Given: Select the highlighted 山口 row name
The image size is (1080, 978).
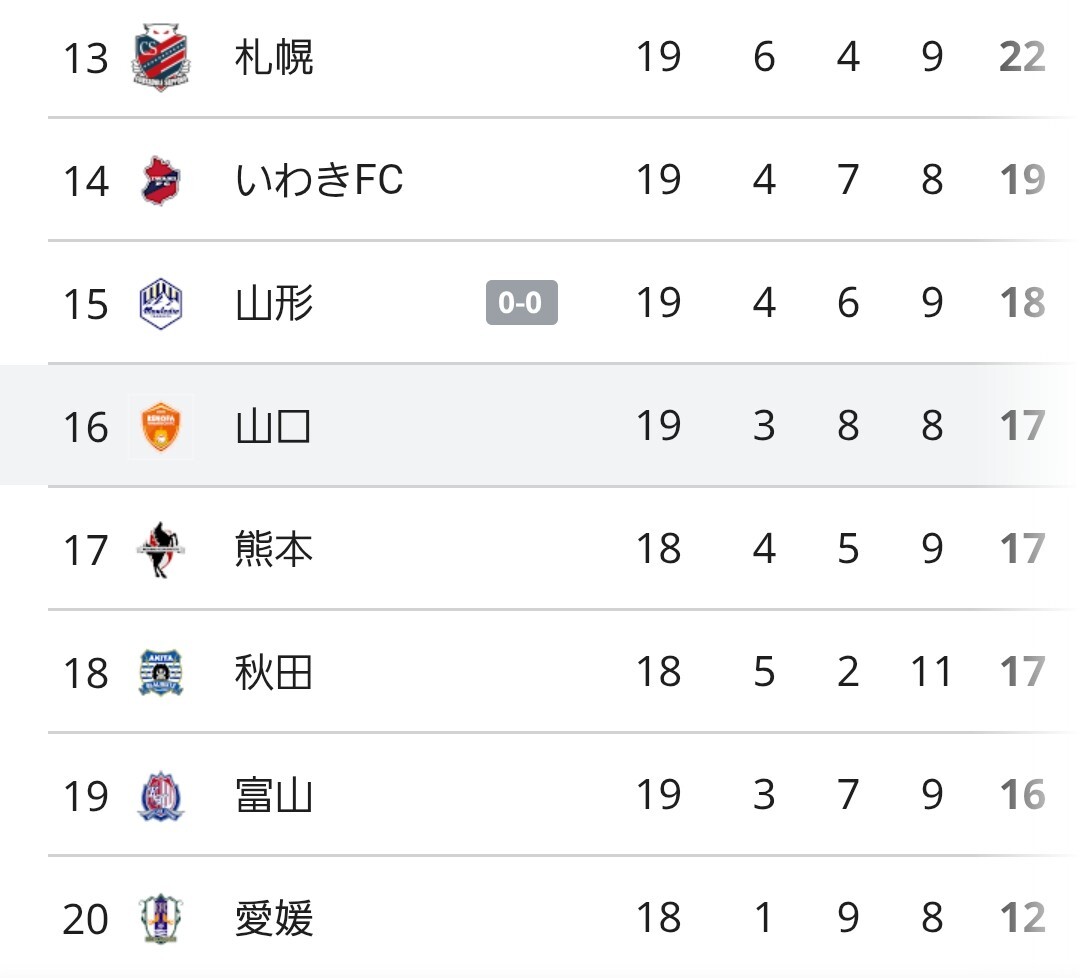Looking at the screenshot, I should coord(273,426).
